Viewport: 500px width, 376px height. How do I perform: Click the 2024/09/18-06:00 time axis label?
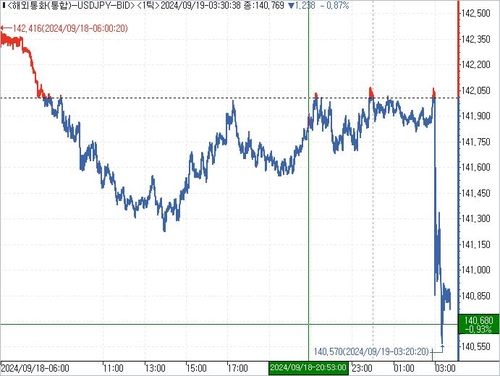pos(35,368)
